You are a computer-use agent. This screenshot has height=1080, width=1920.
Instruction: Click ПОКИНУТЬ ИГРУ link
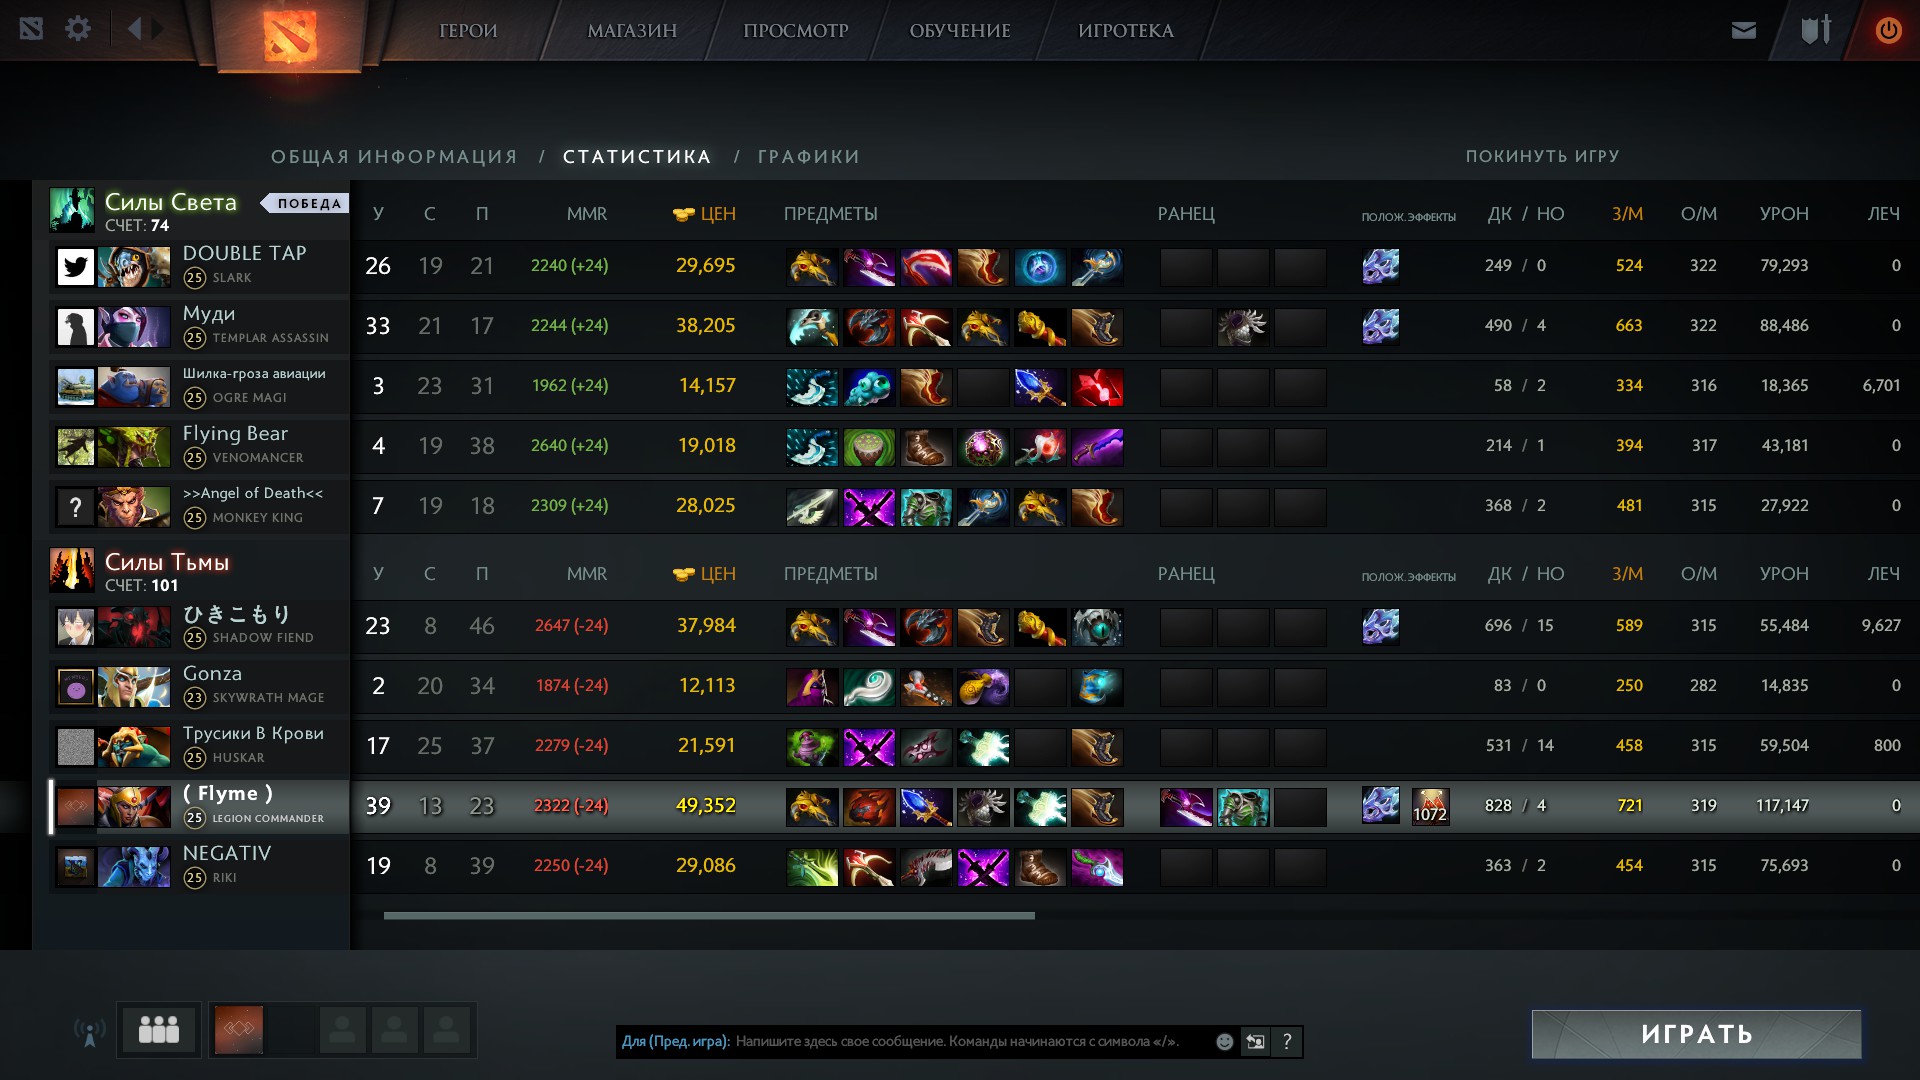(x=1542, y=156)
